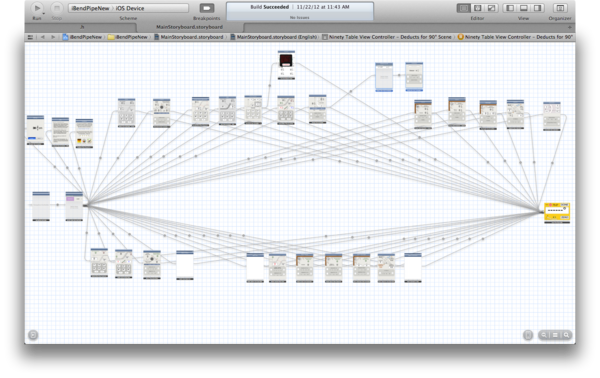Select the Standard editor button

463,8
